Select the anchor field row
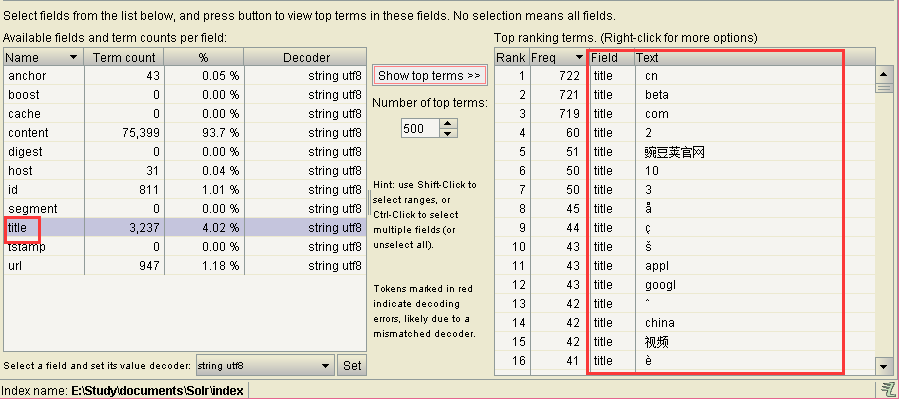The width and height of the screenshot is (899, 399). (185, 76)
